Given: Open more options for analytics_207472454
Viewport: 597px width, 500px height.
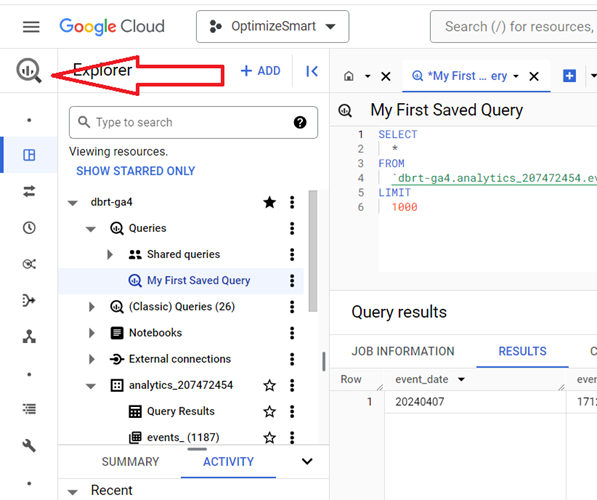Looking at the screenshot, I should coord(292,385).
